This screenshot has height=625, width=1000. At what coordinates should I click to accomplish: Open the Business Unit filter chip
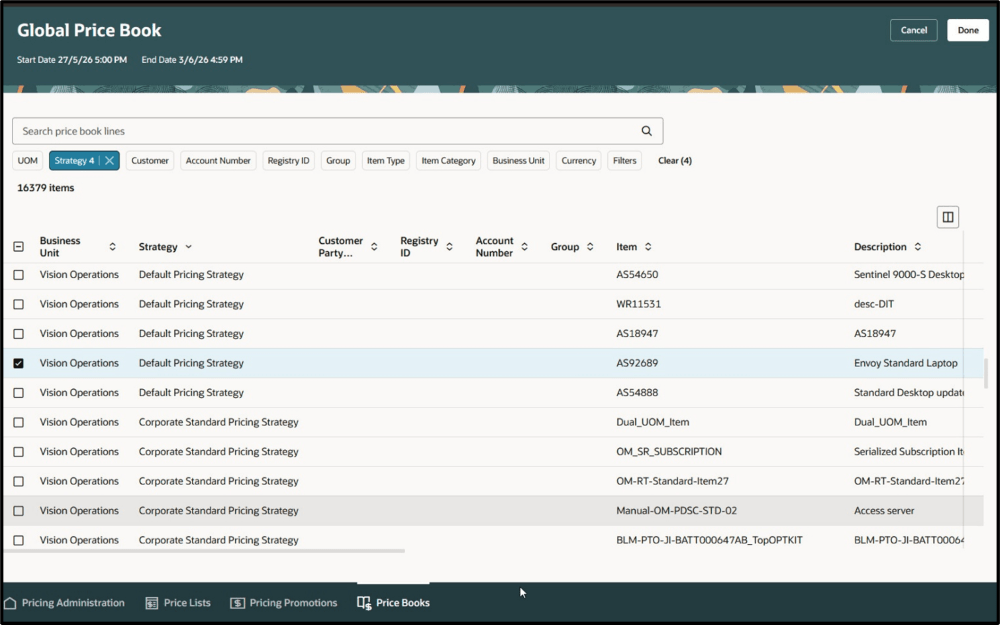(x=518, y=161)
